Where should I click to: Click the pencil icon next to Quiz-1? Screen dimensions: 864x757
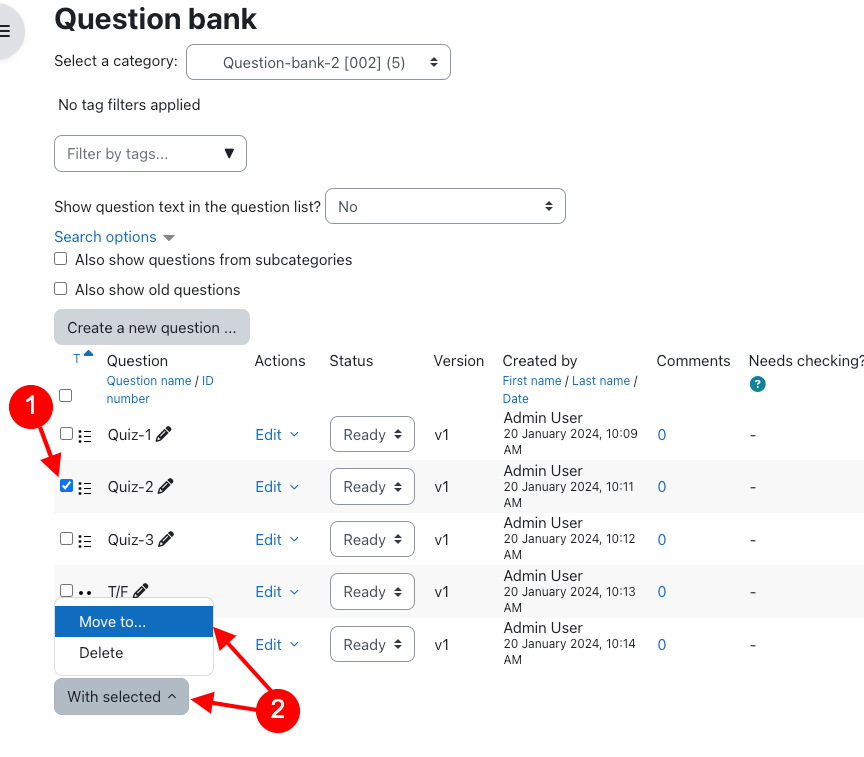(x=164, y=434)
